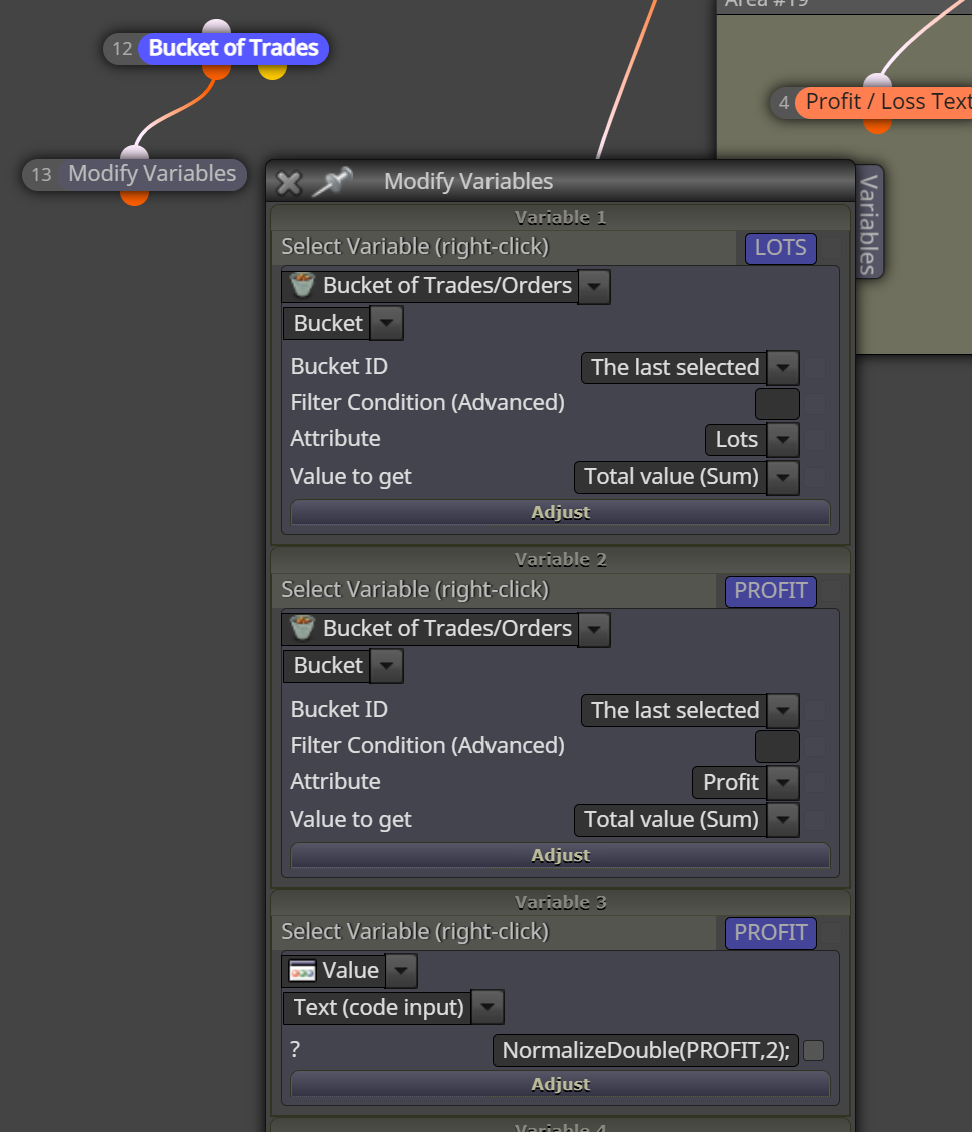This screenshot has height=1132, width=972.
Task: Click orange output connector under Modify Variables node
Action: click(x=134, y=196)
